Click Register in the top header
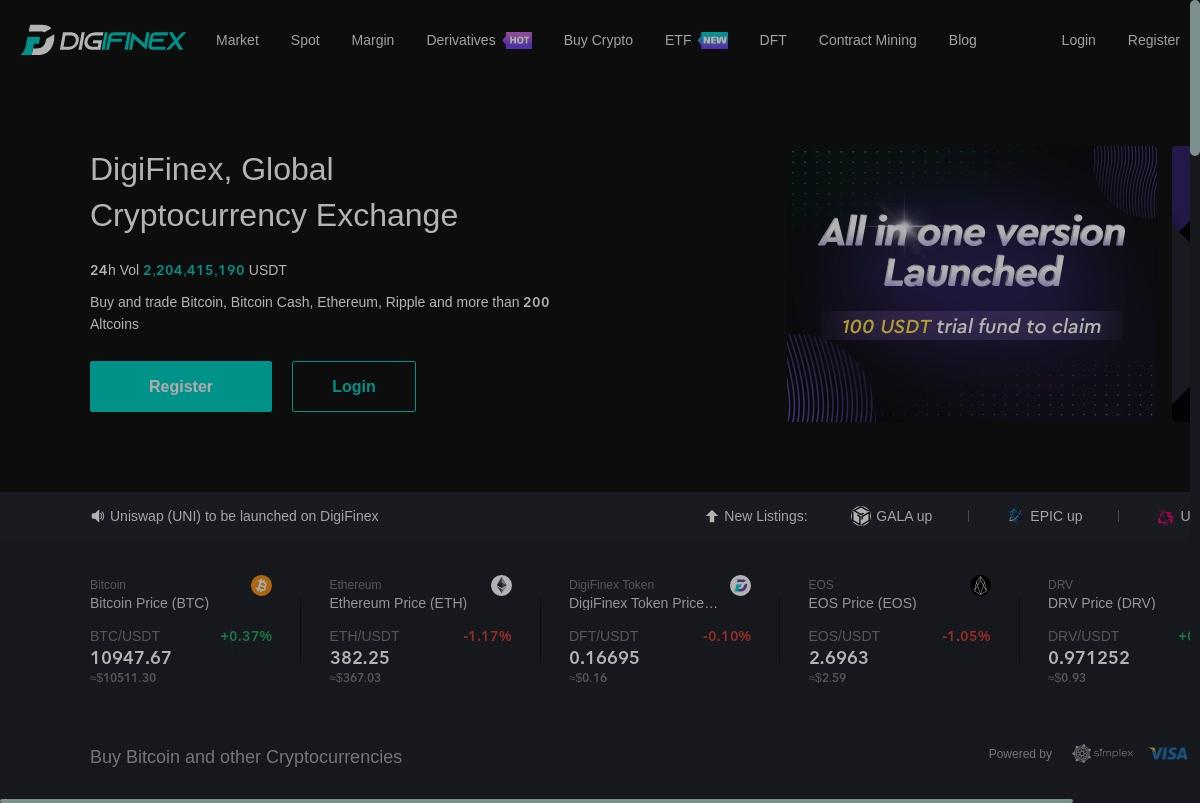The height and width of the screenshot is (803, 1200). [x=1153, y=40]
